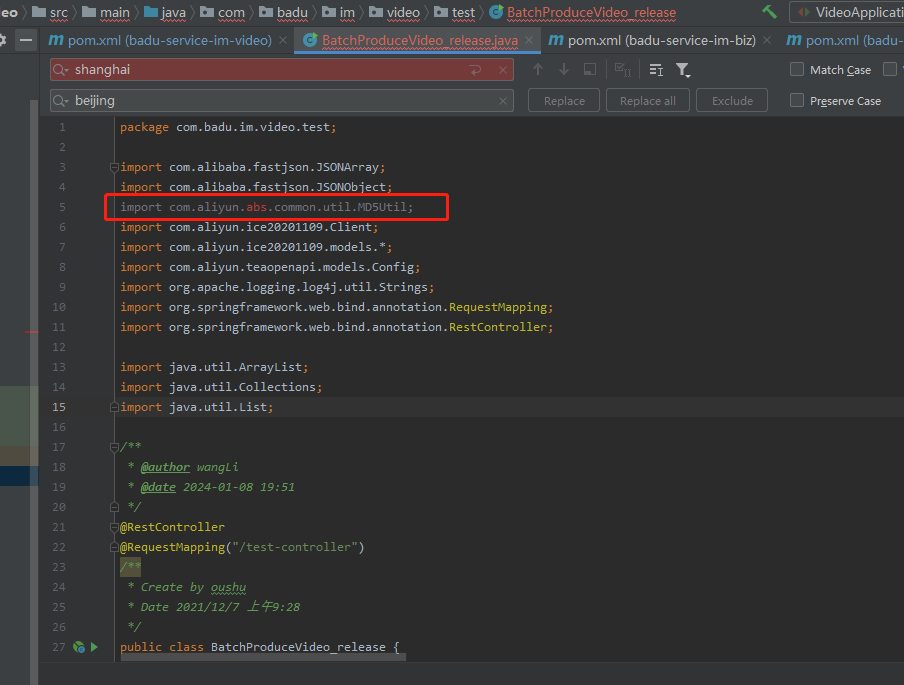904x685 pixels.
Task: Enable the Match Case checkbox
Action: click(x=797, y=70)
